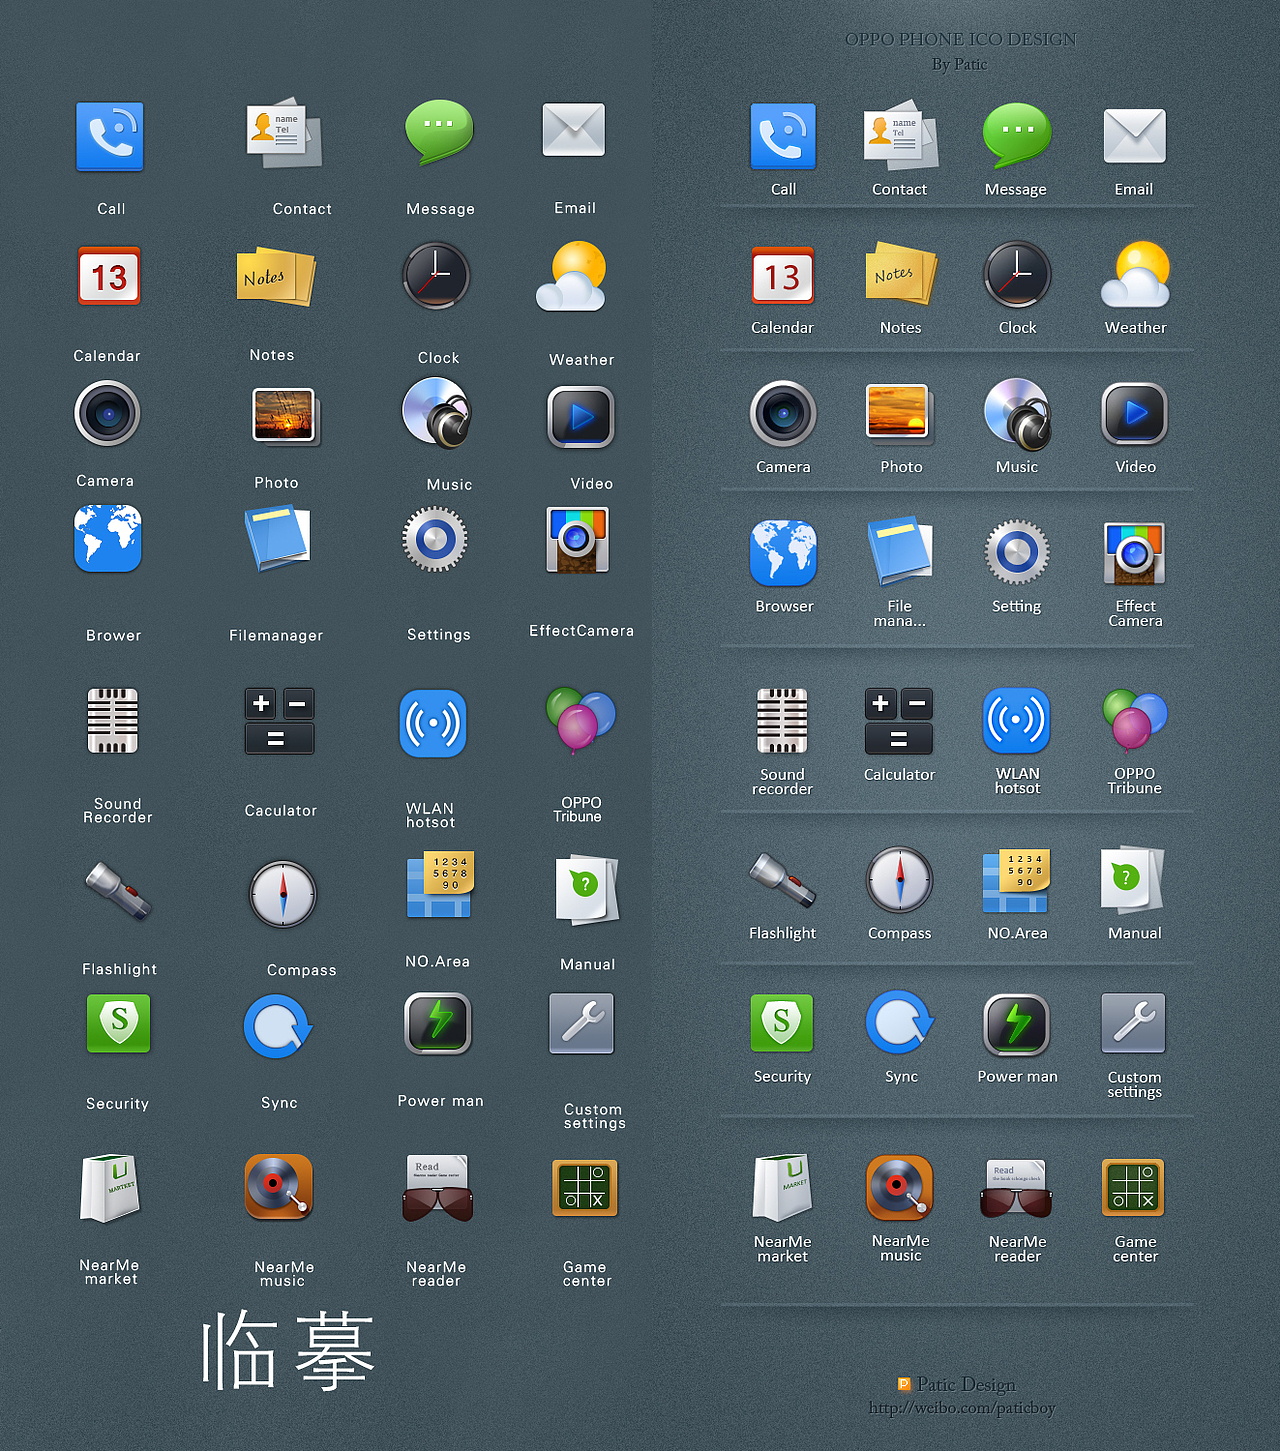Open the Notes icon in the OPPO design set
Screen dimensions: 1280x1451
coord(900,272)
